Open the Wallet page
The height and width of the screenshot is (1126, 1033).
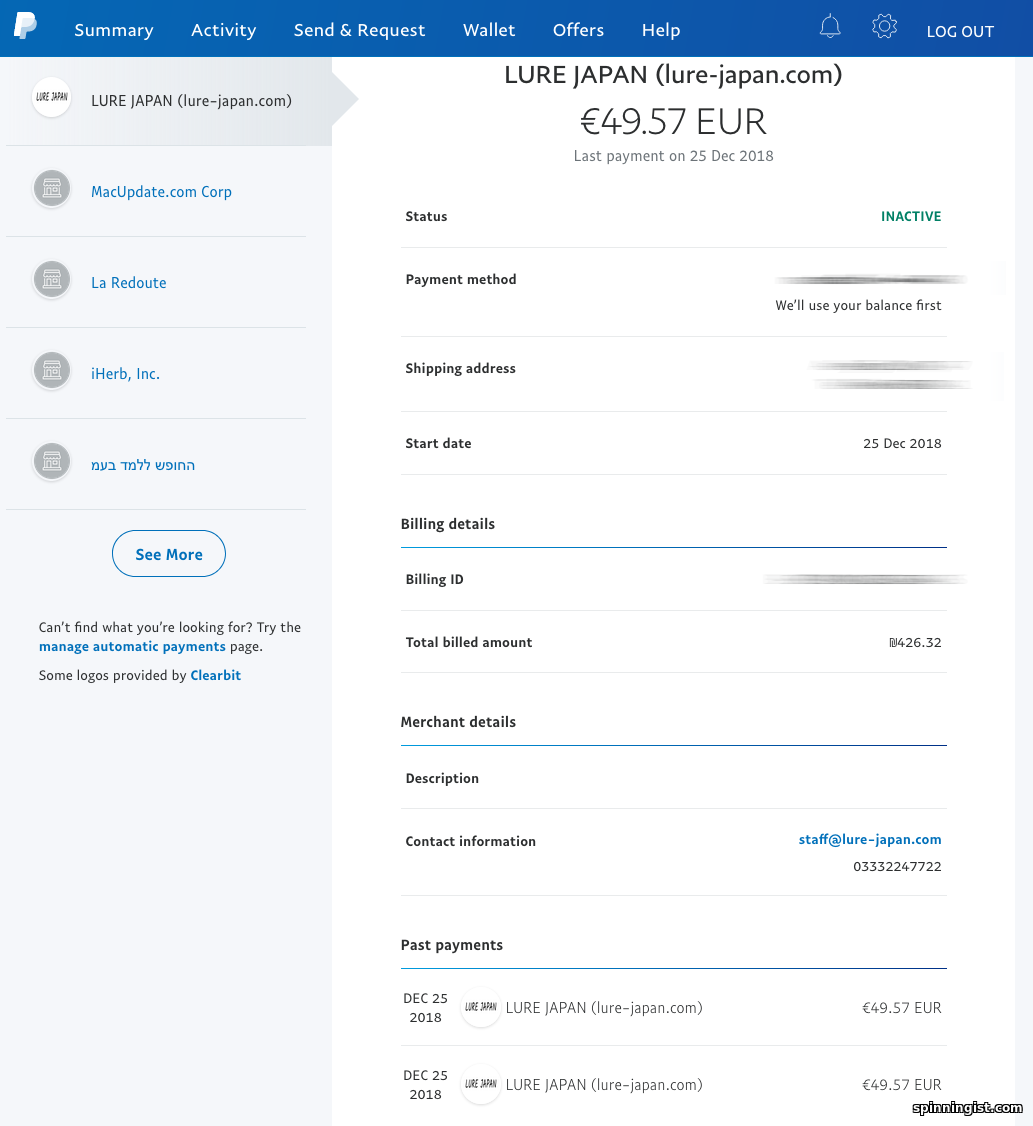point(489,30)
